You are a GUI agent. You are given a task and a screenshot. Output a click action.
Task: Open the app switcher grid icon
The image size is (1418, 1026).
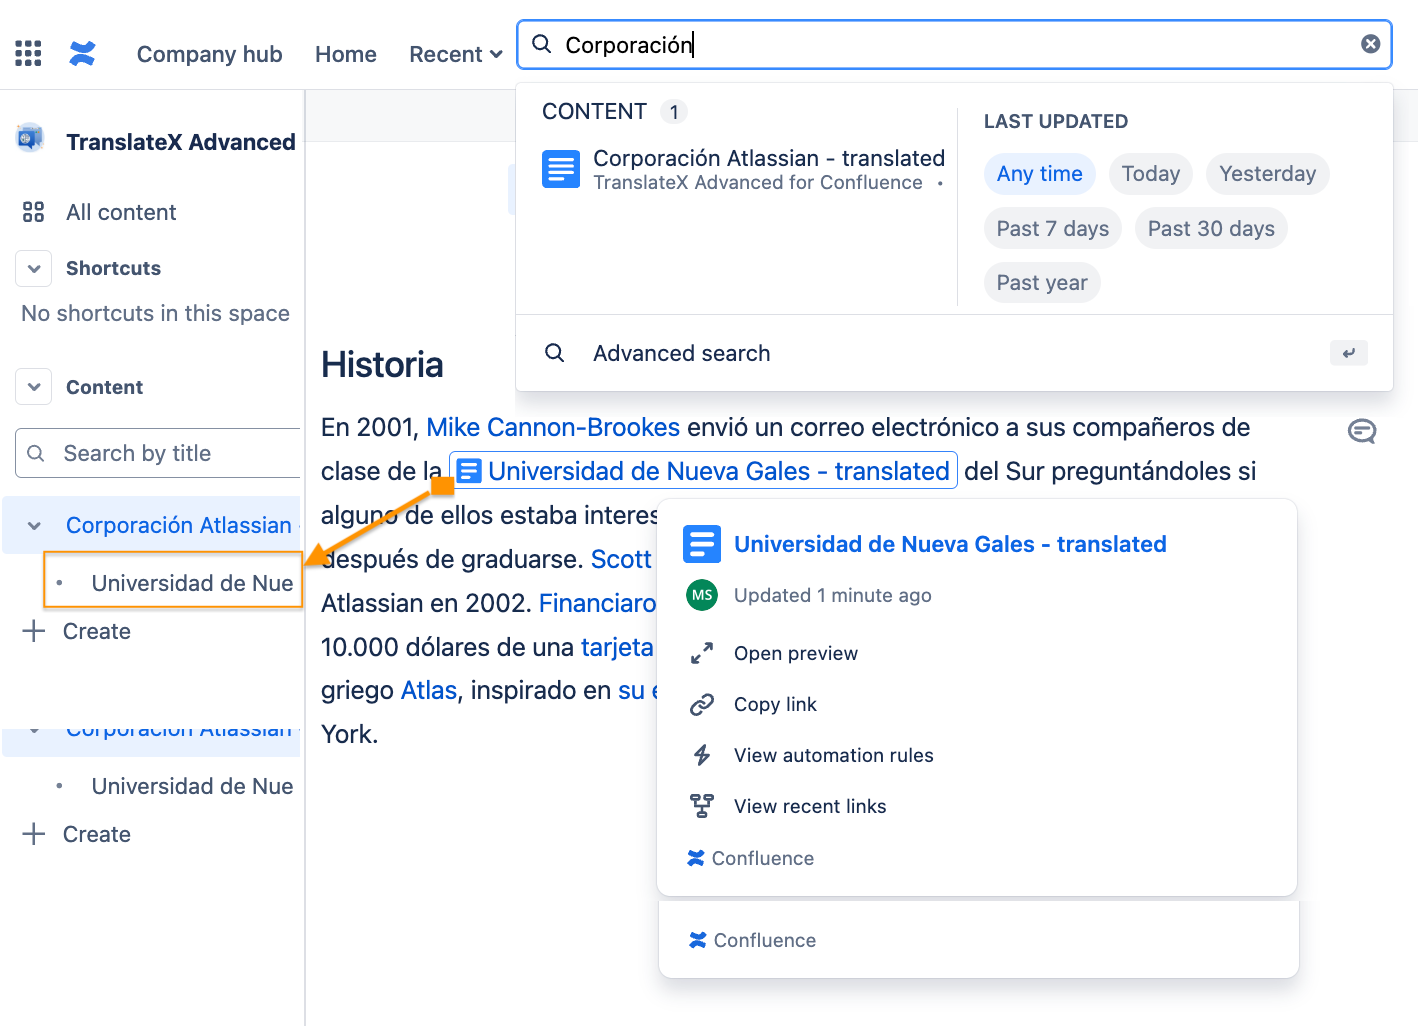28,53
